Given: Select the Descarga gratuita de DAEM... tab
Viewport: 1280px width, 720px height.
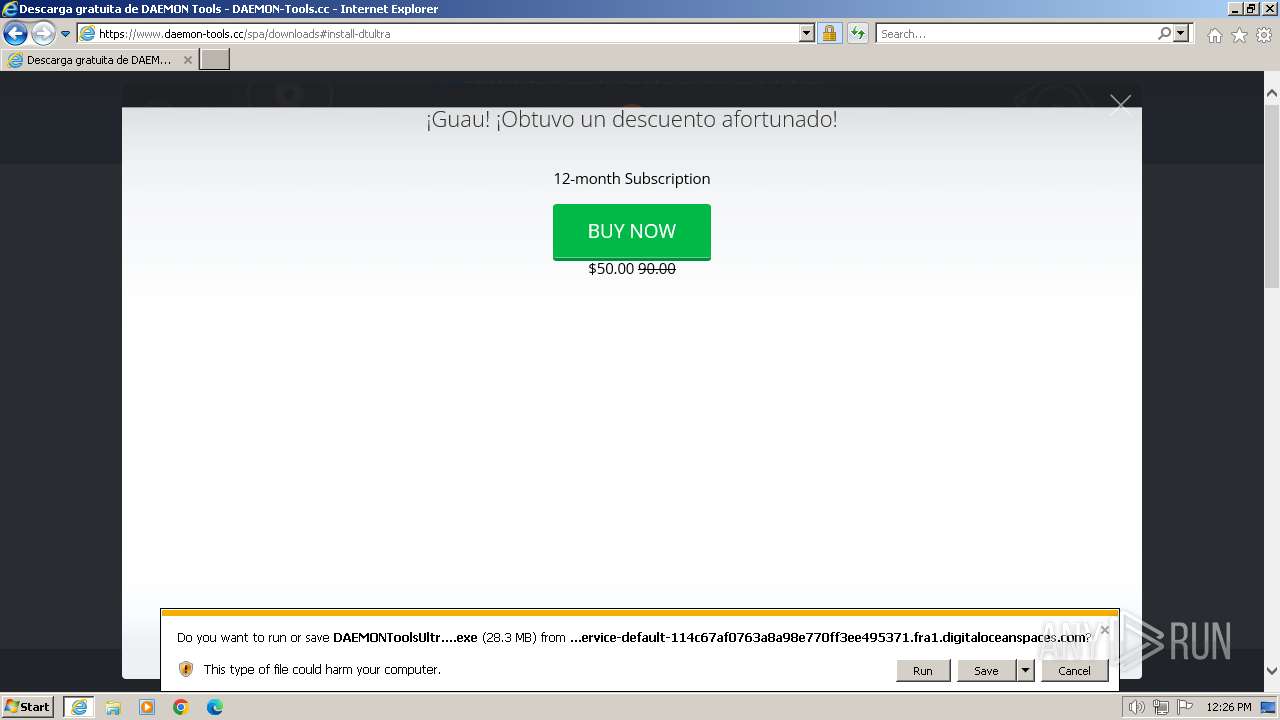Looking at the screenshot, I should [98, 60].
